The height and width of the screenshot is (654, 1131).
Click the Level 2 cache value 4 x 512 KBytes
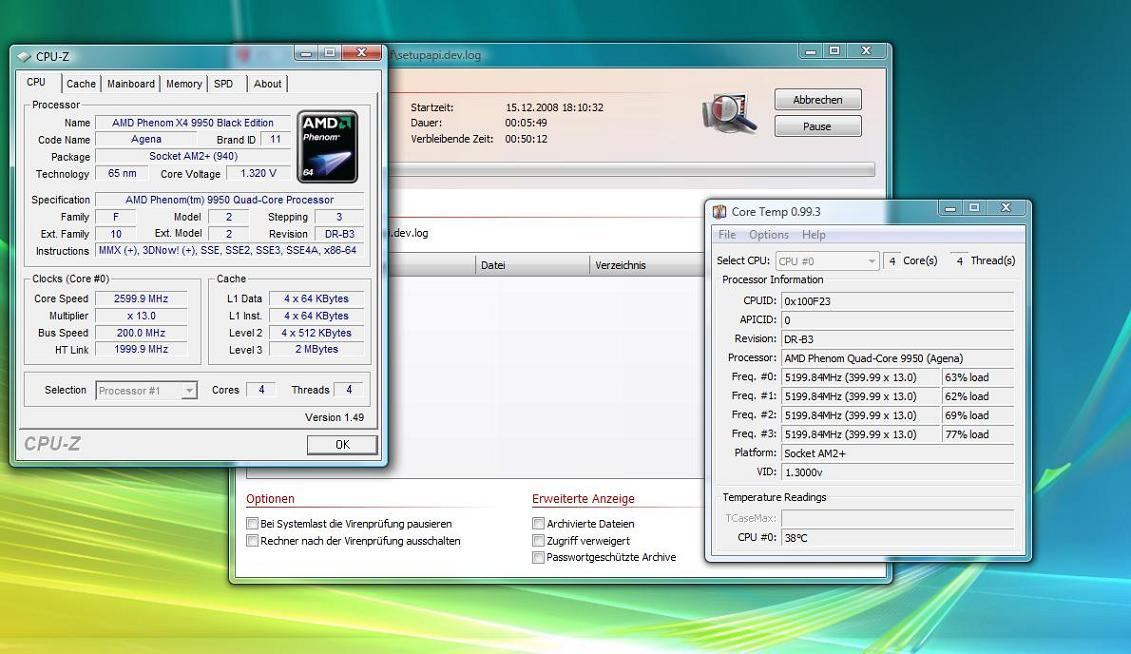tap(316, 332)
